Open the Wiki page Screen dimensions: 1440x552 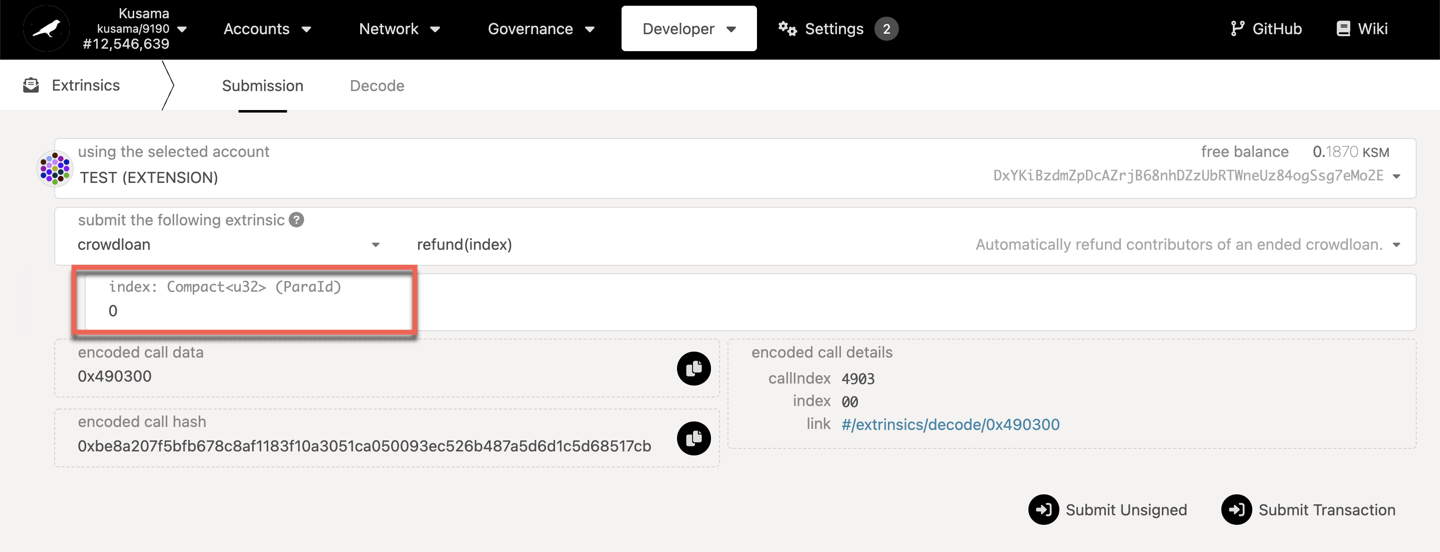click(x=1362, y=29)
